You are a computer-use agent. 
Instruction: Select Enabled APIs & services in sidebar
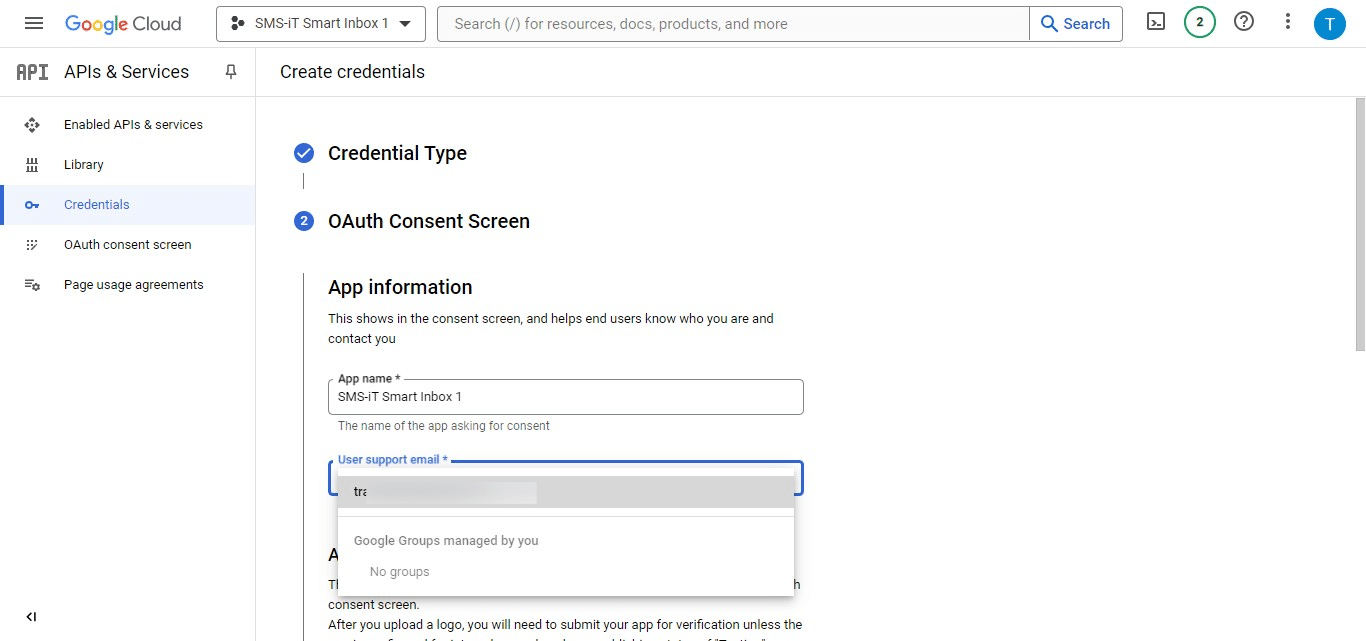pyautogui.click(x=133, y=124)
